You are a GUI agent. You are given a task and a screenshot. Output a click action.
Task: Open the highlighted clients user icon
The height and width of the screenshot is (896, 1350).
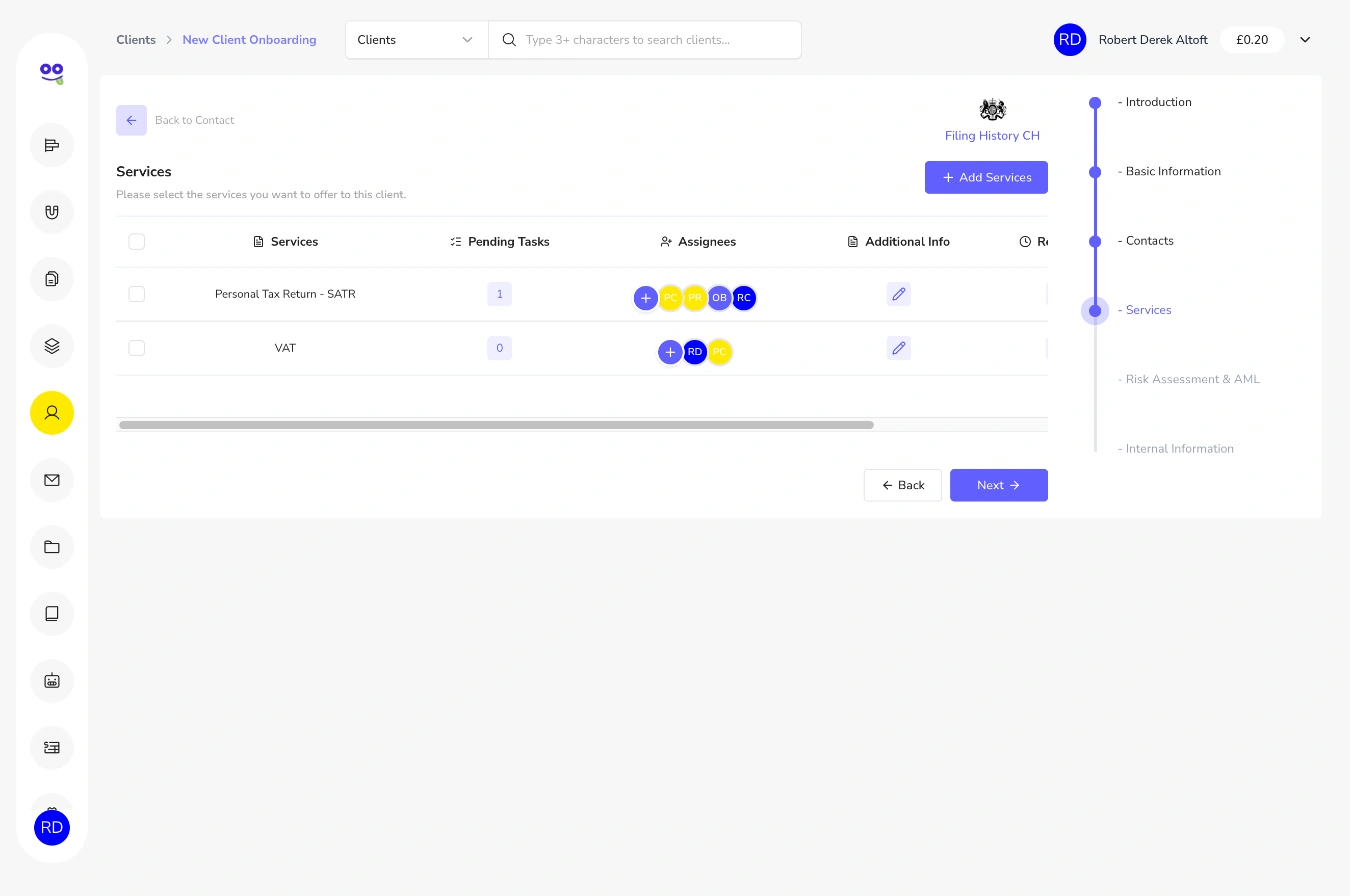tap(52, 413)
